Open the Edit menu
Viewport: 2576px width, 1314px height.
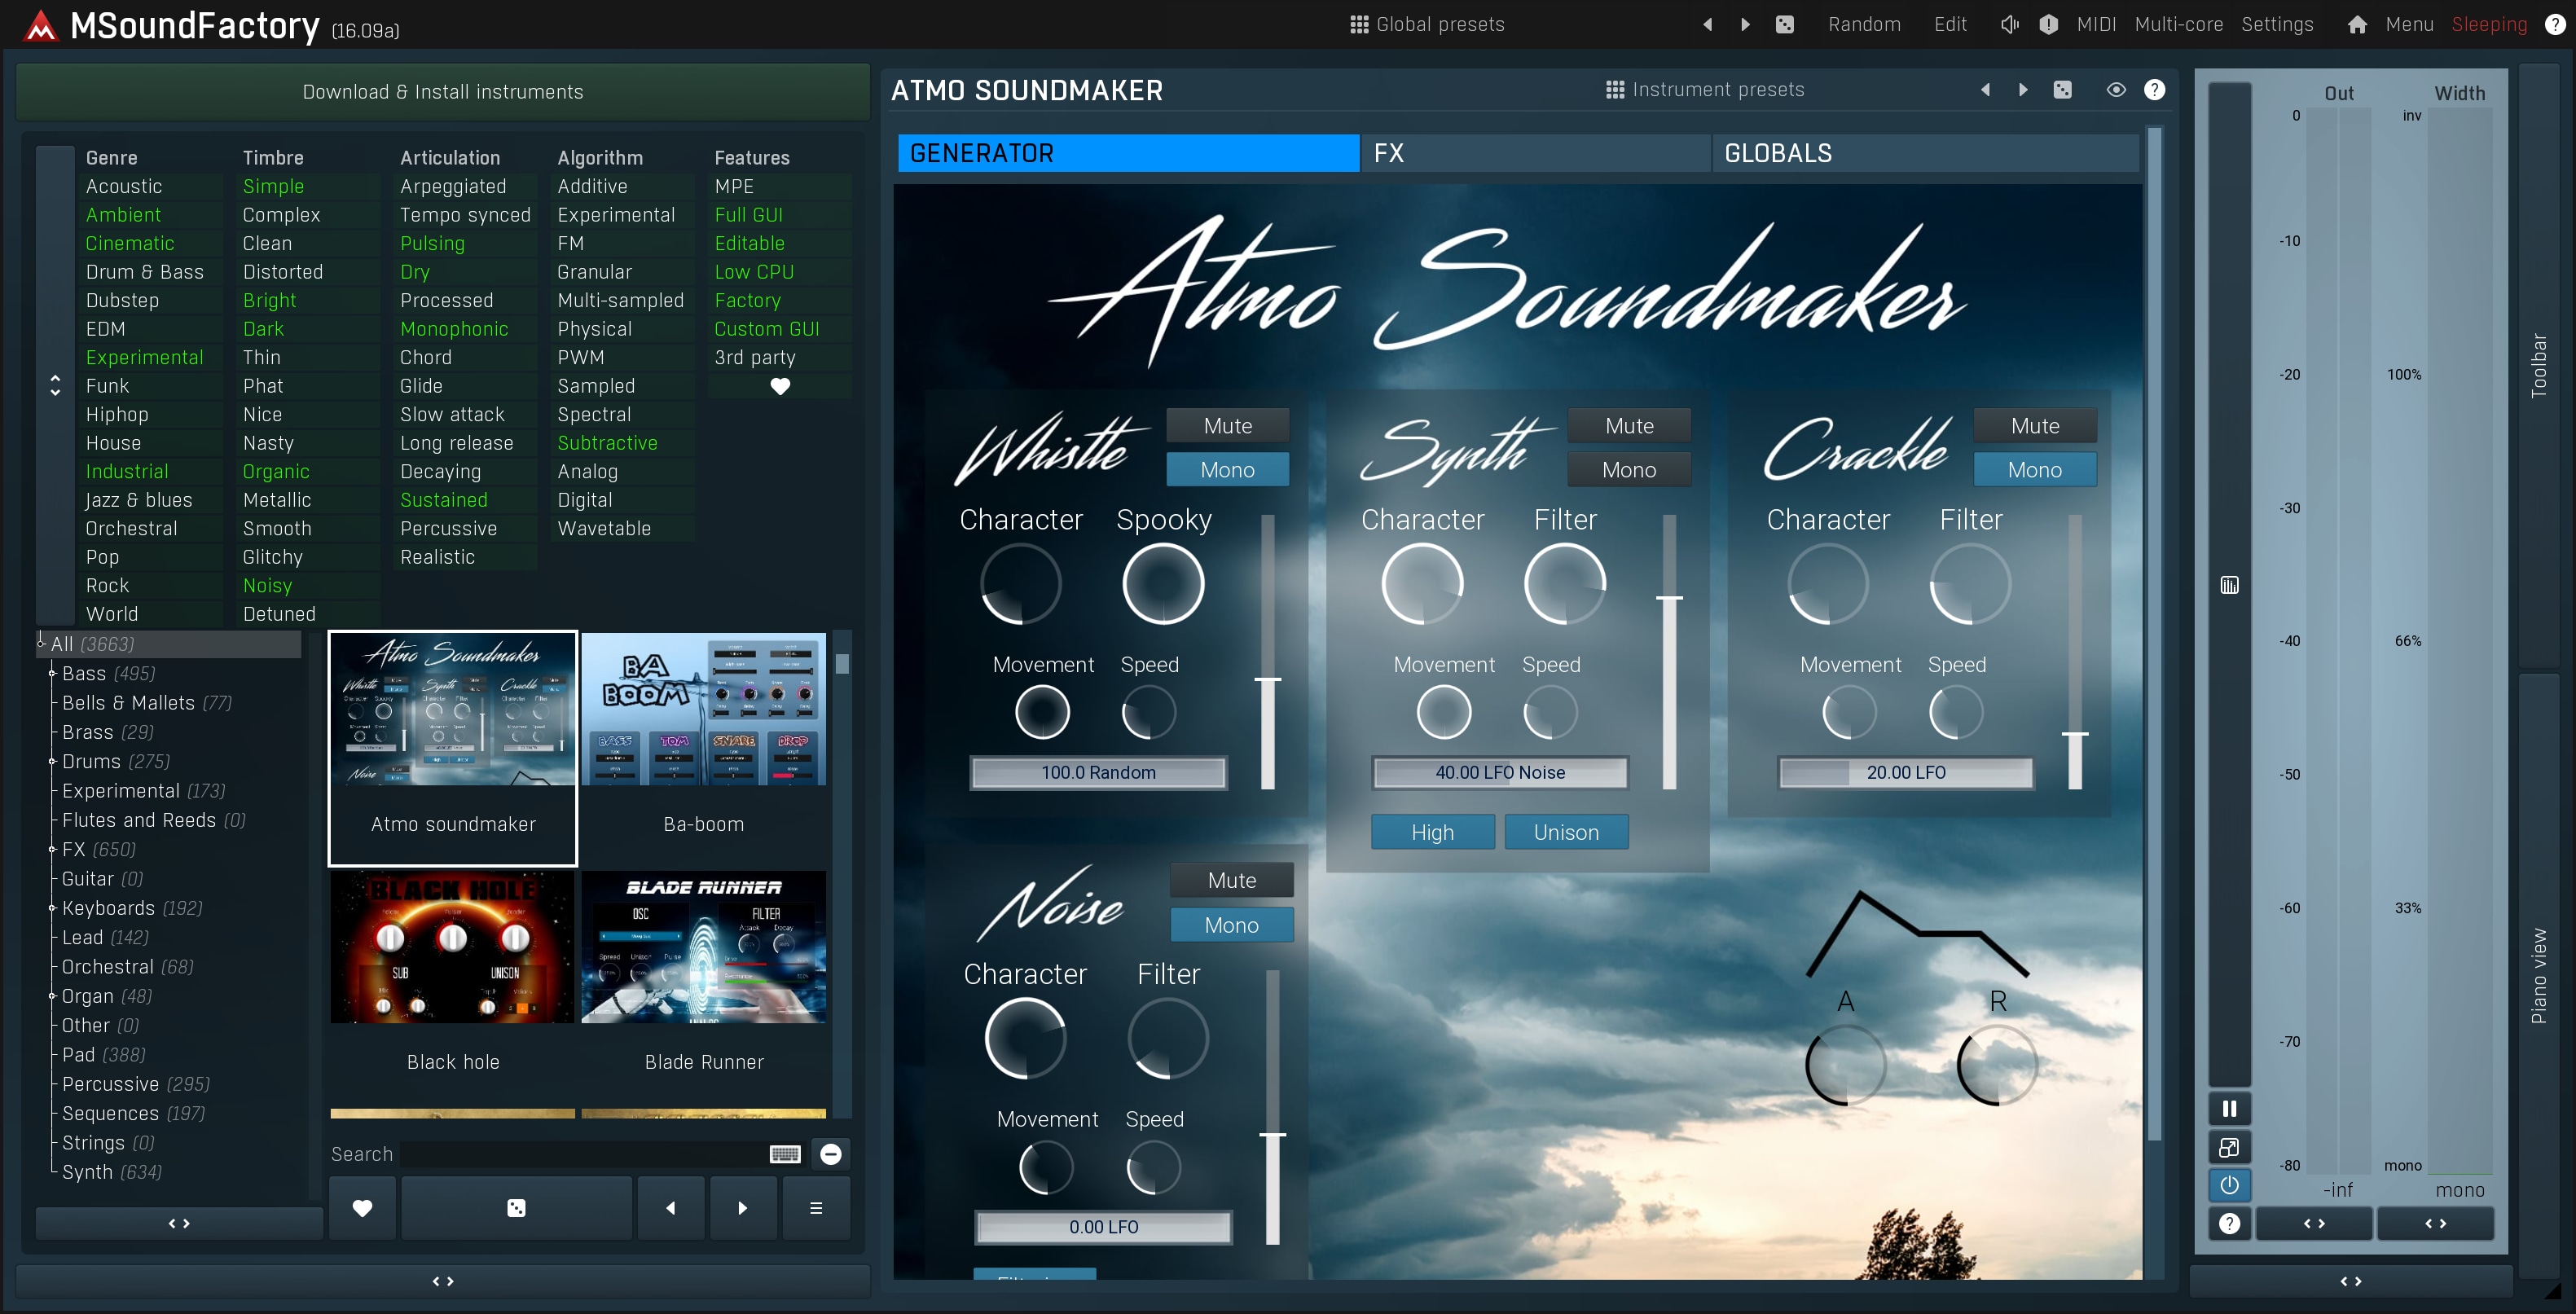1949,24
